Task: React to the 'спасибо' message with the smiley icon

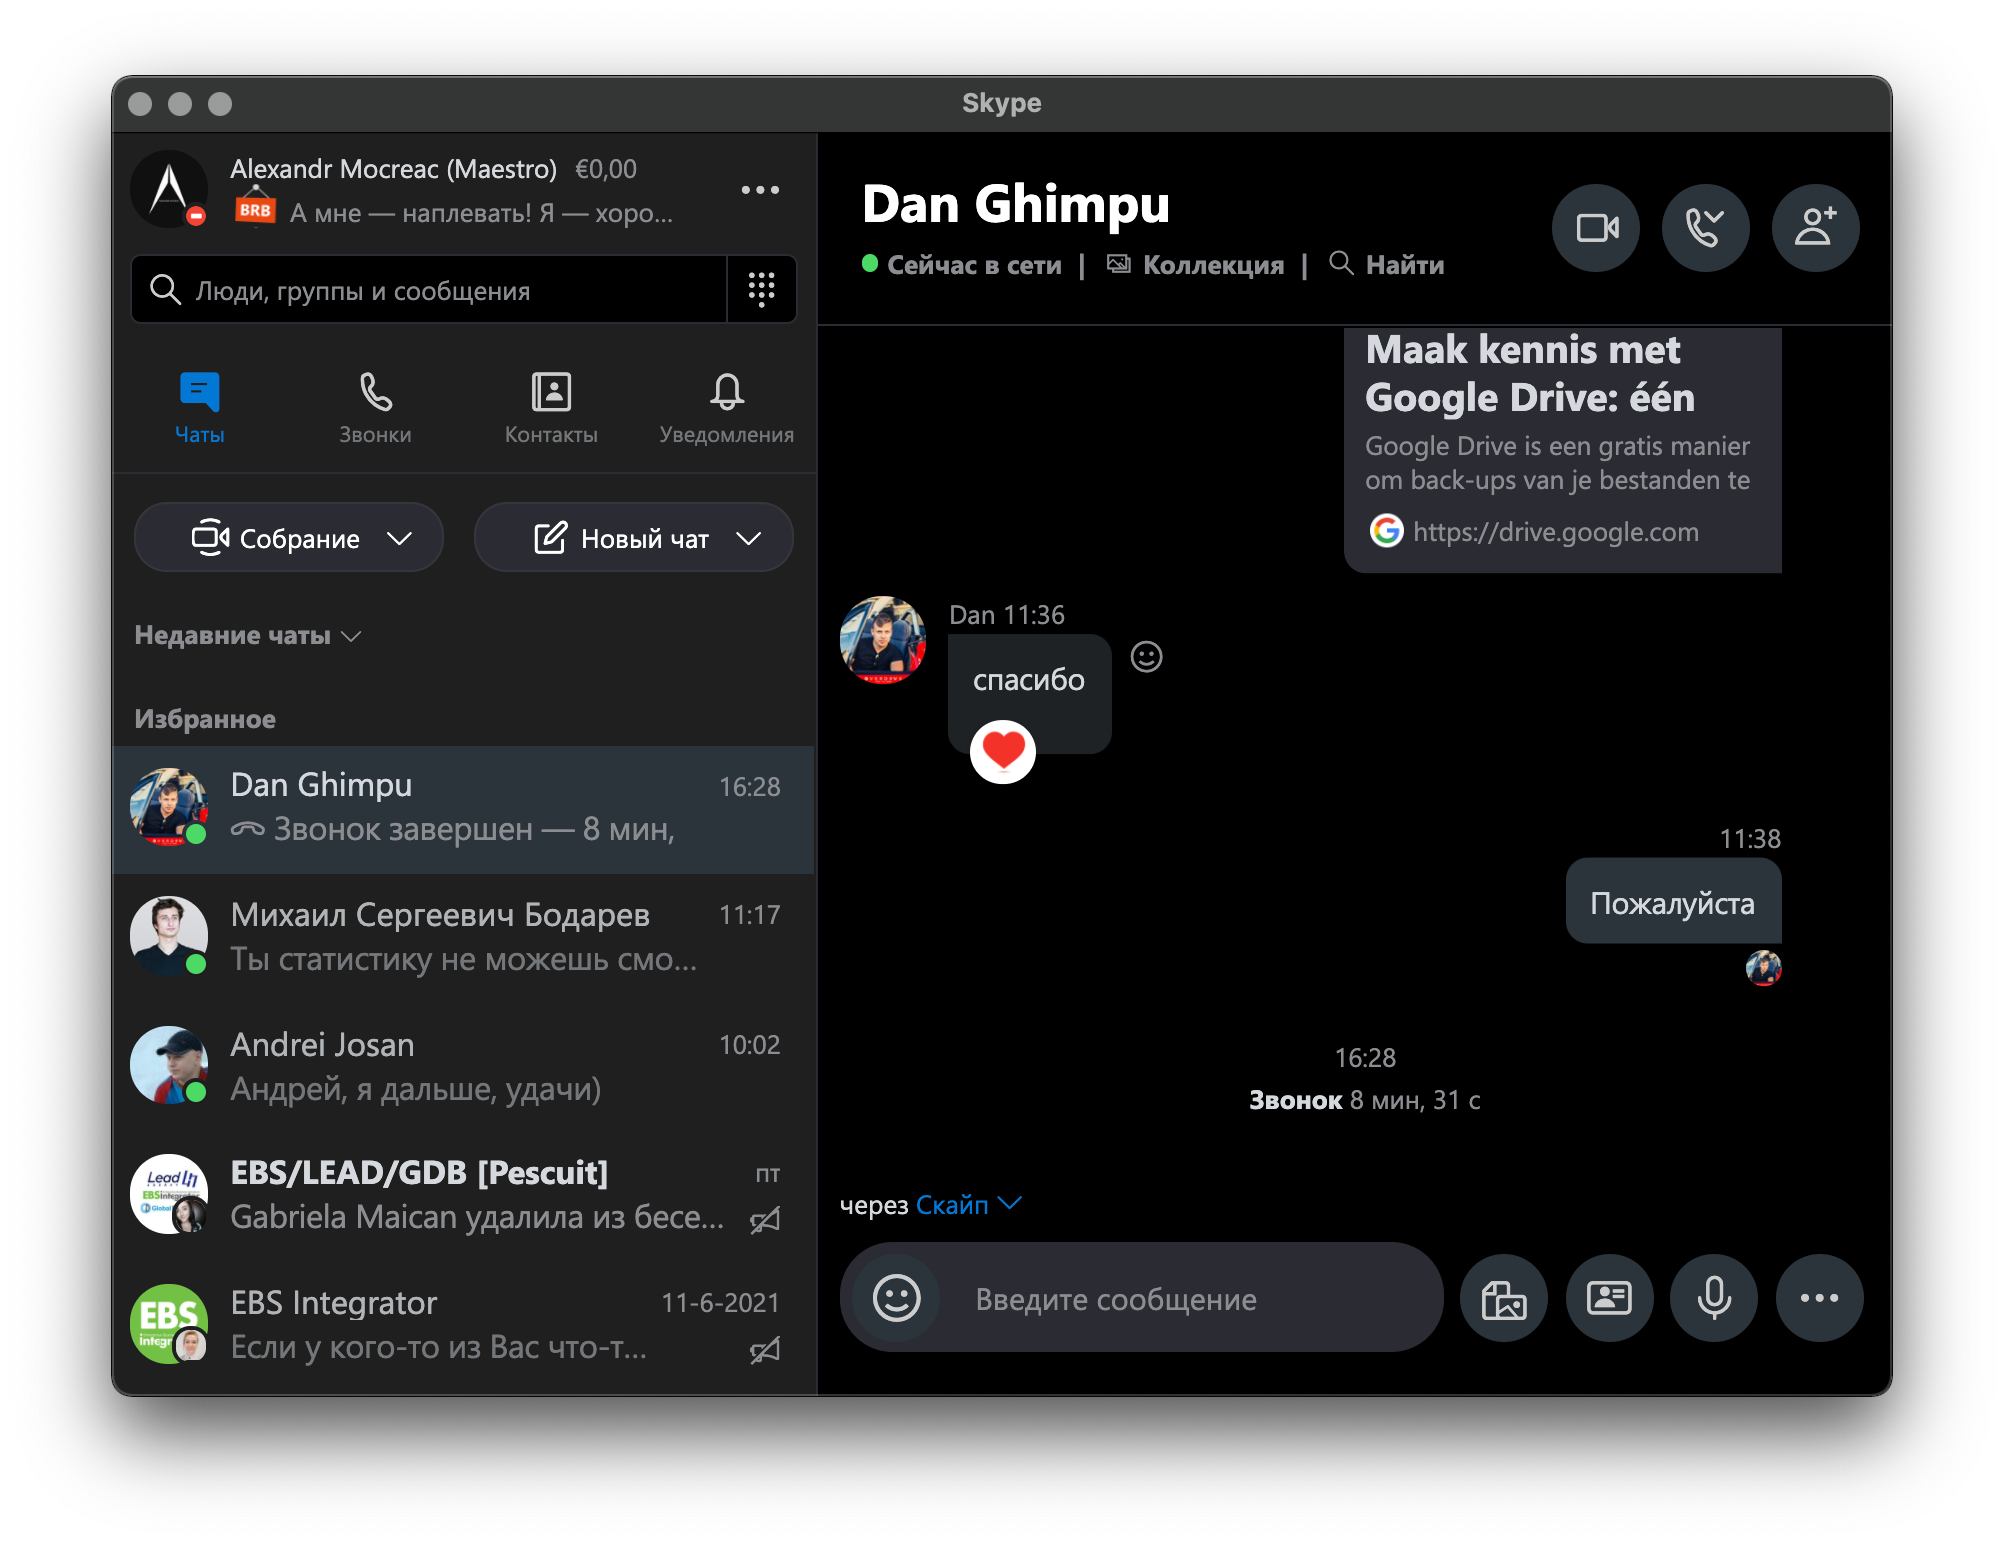Action: [x=1146, y=657]
